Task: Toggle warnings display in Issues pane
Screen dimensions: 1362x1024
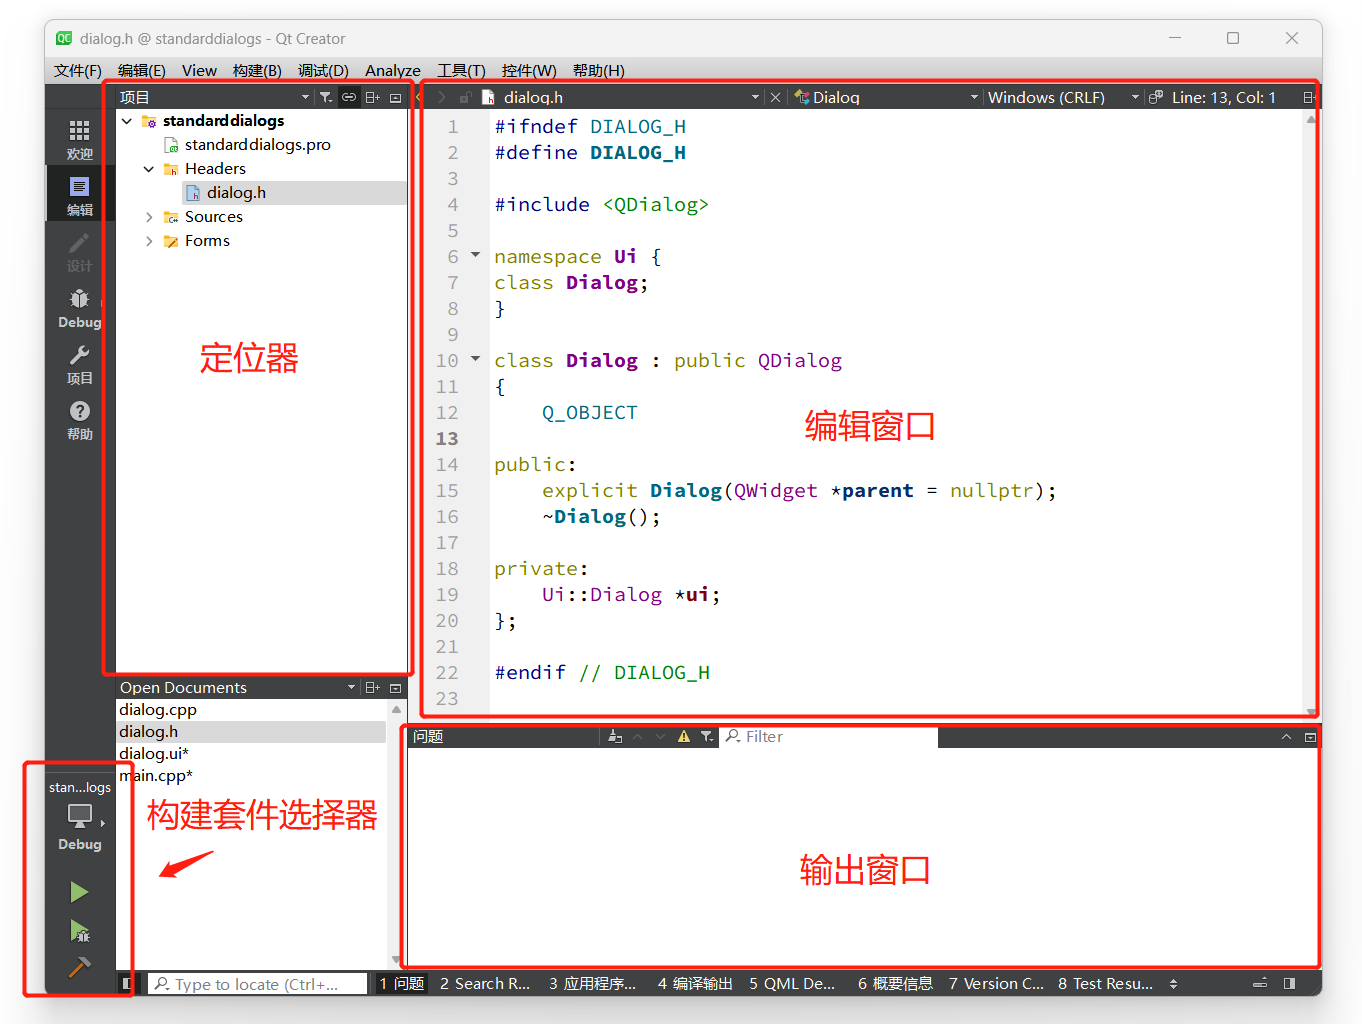Action: tap(684, 736)
